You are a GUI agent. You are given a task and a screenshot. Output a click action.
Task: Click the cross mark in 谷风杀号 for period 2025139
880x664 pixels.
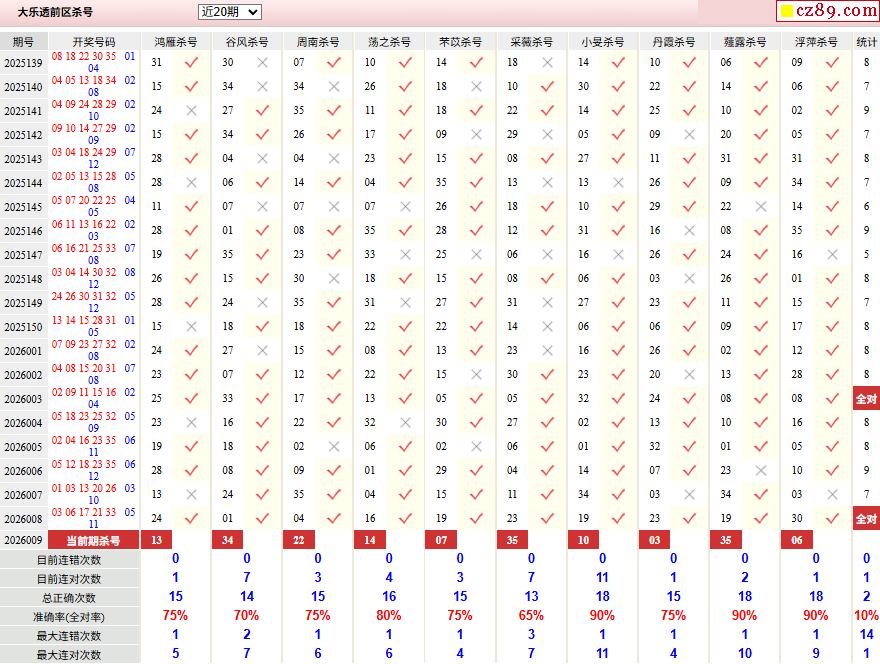pyautogui.click(x=263, y=62)
